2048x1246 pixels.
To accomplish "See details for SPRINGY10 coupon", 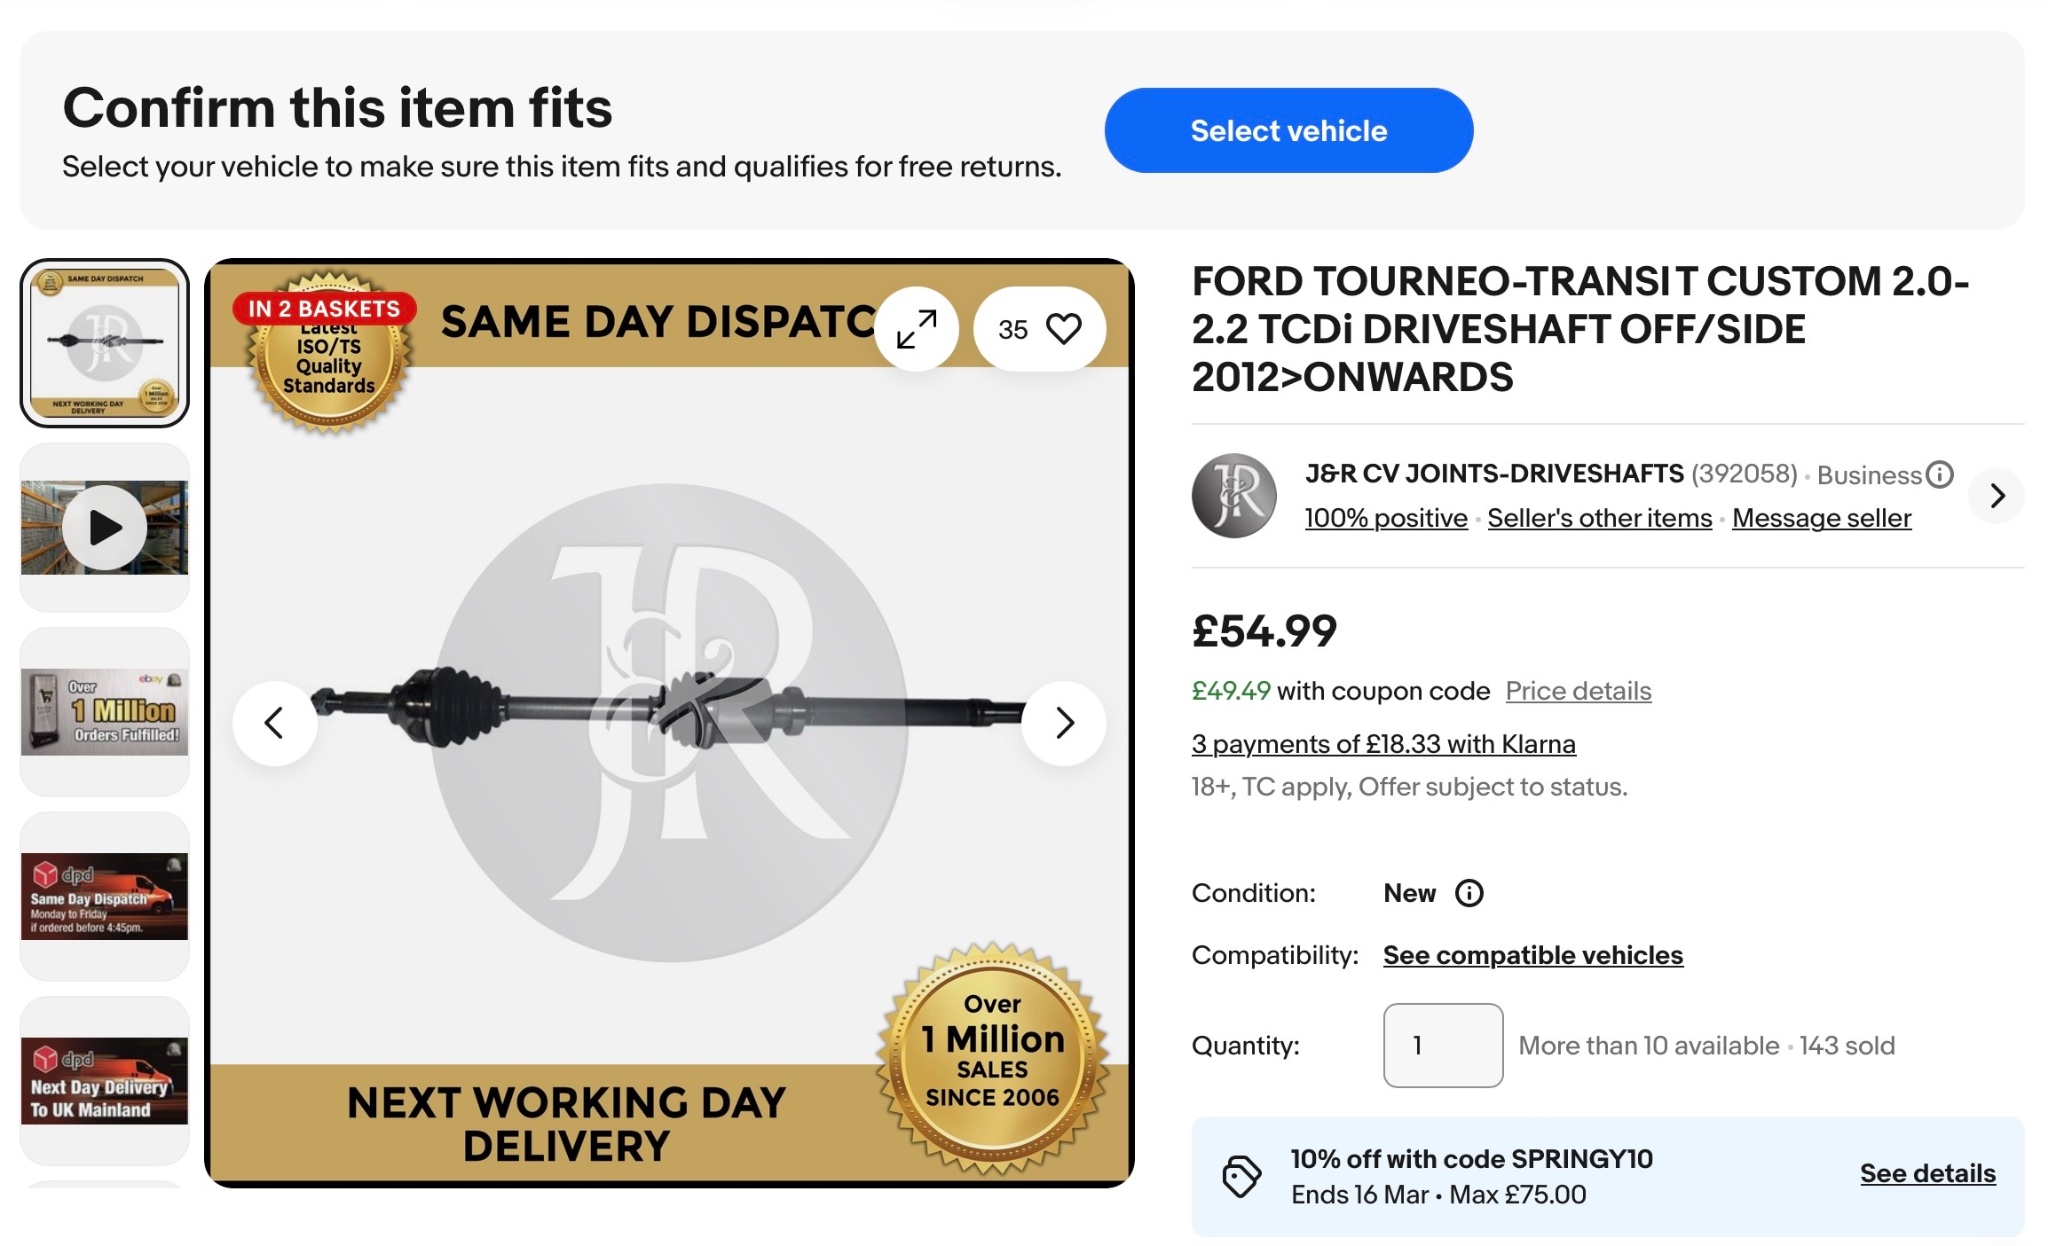I will click(1927, 1173).
